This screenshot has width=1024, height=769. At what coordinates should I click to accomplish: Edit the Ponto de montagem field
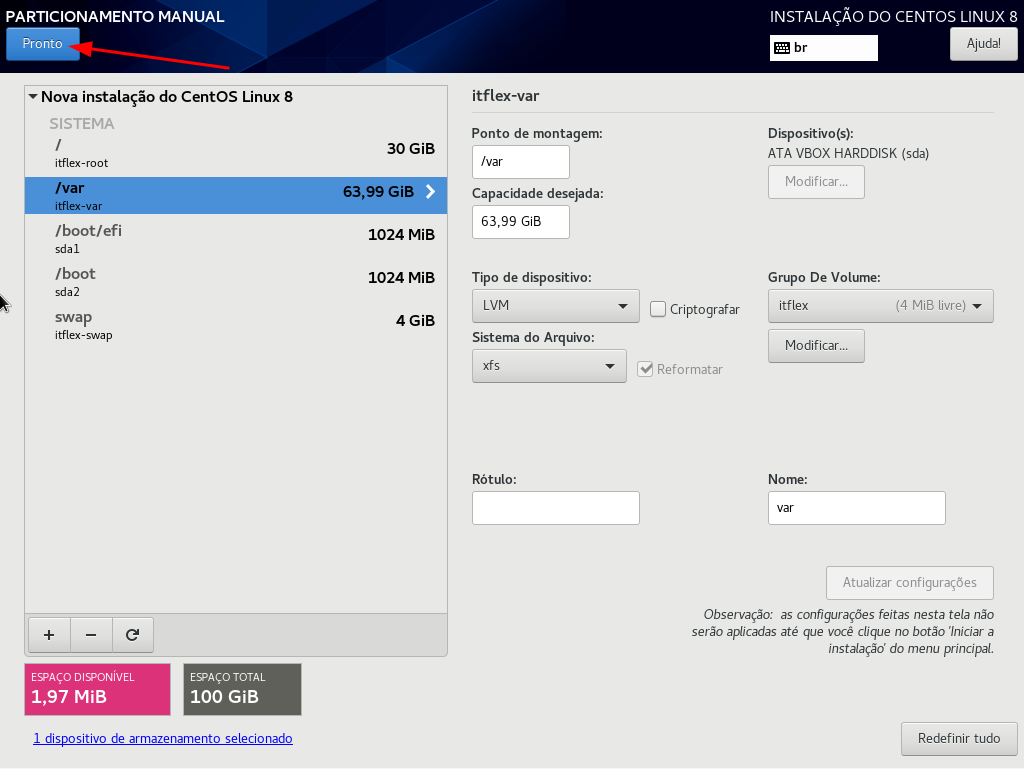520,162
